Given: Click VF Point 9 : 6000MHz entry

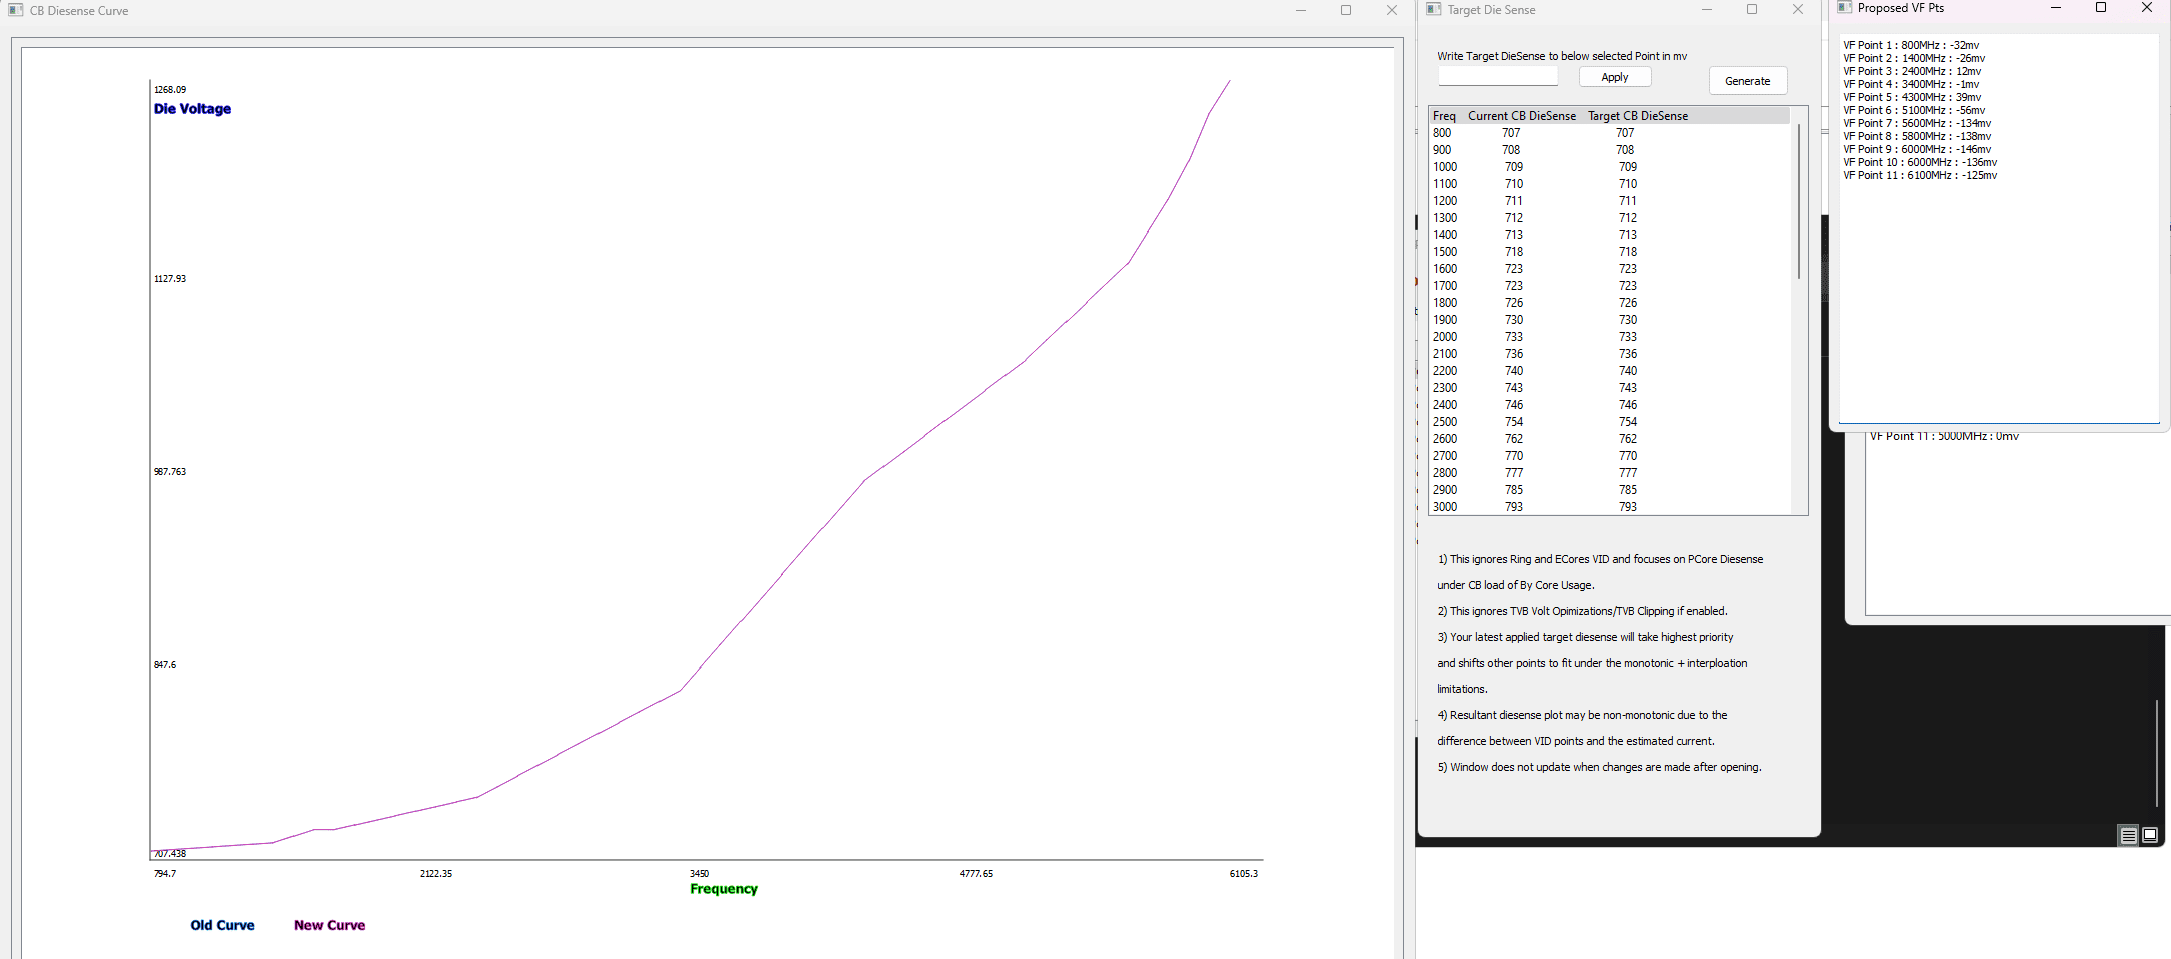Looking at the screenshot, I should click(x=1917, y=149).
